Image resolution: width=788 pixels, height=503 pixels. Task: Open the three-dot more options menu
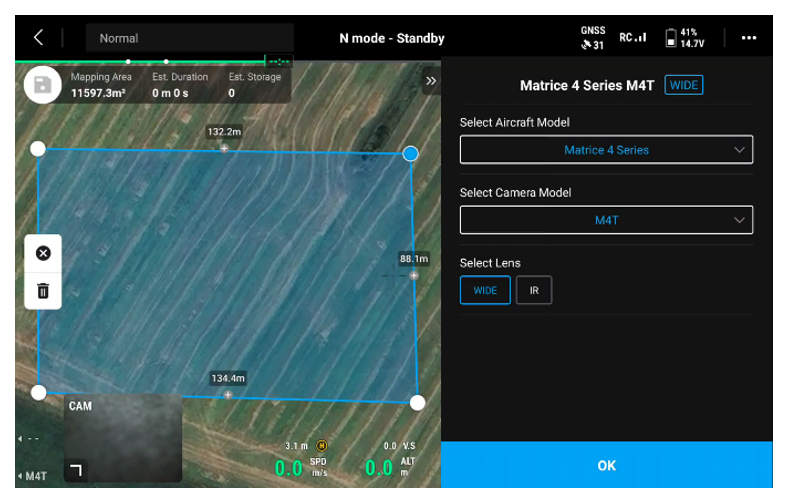point(748,38)
